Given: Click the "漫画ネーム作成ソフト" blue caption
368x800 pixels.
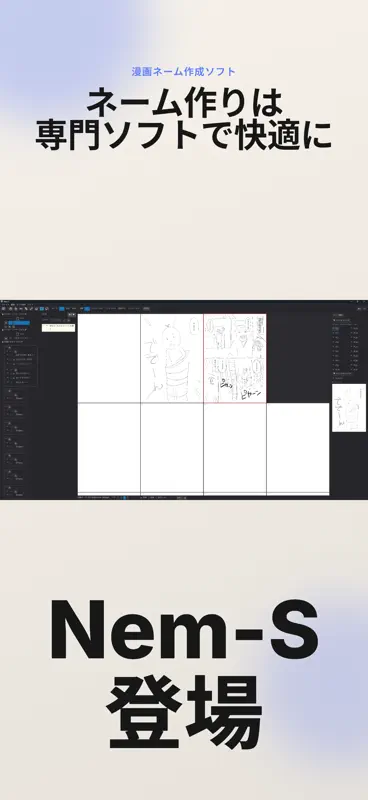Looking at the screenshot, I should [x=184, y=71].
